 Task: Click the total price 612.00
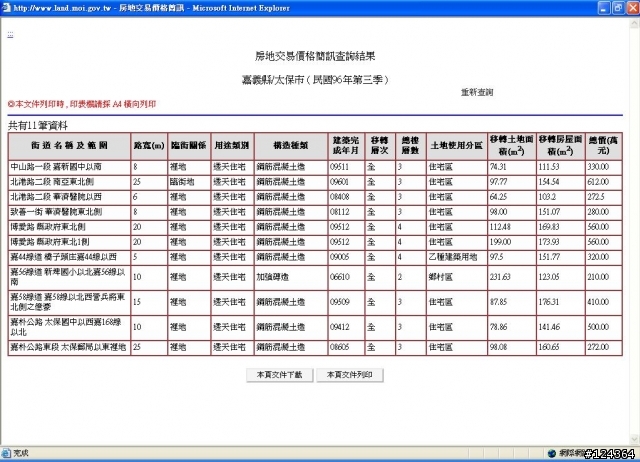(x=598, y=182)
